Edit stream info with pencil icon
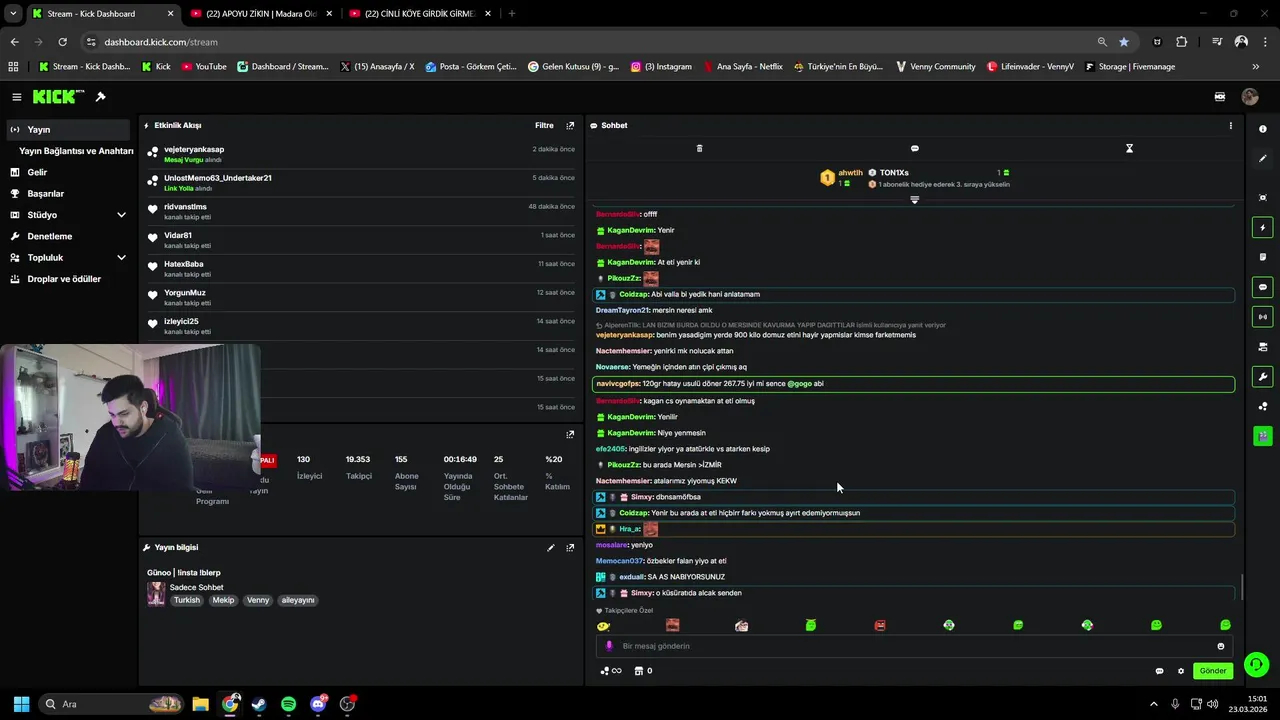Image resolution: width=1280 pixels, height=720 pixels. pyautogui.click(x=550, y=548)
